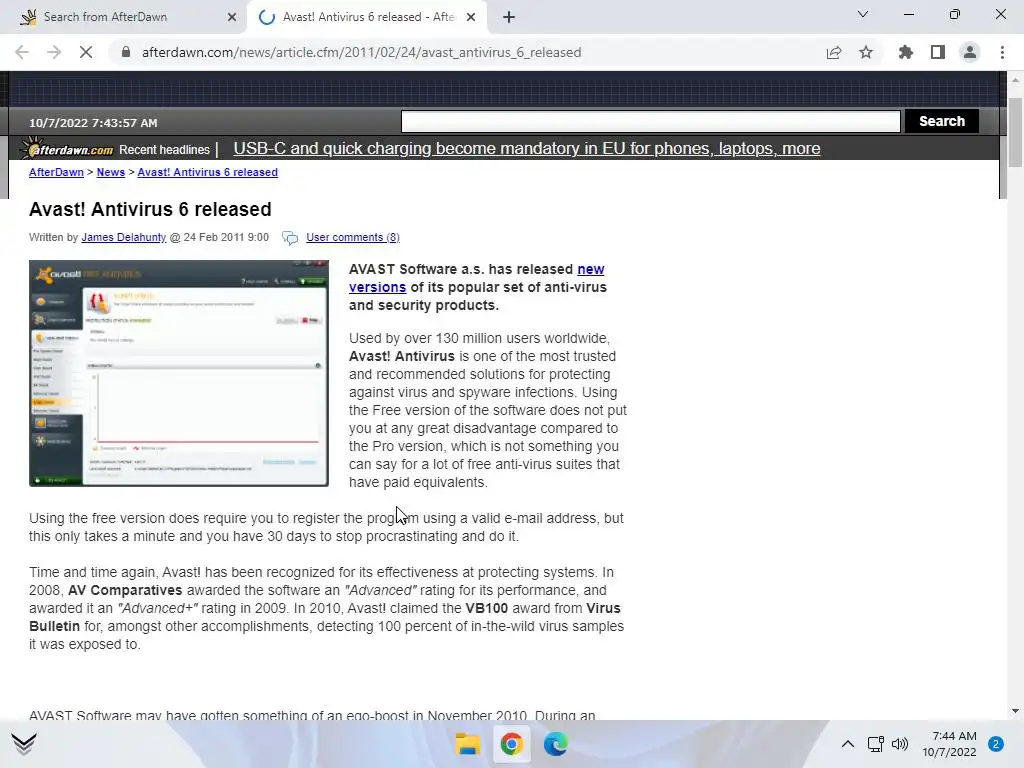
Task: Open User comments (8) link
Action: 353,237
